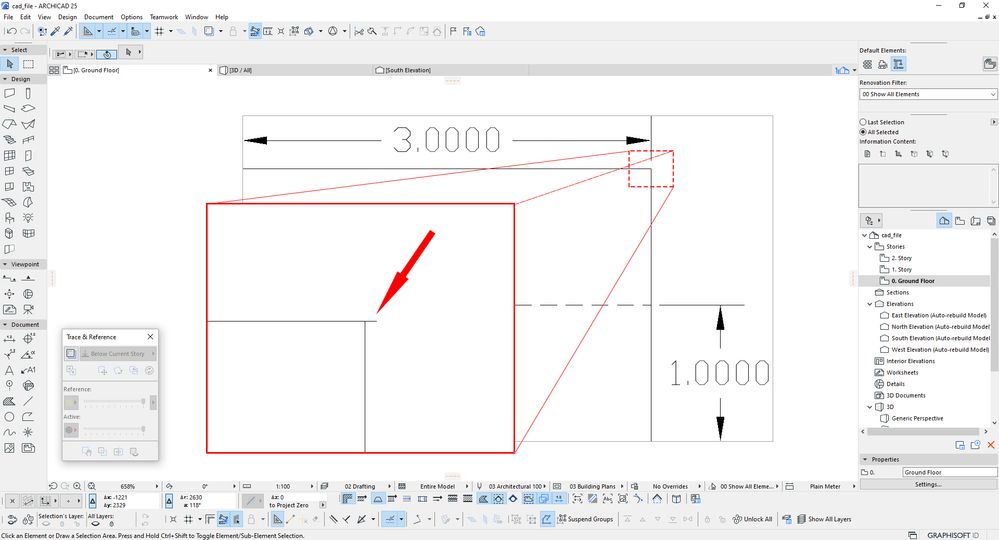The height and width of the screenshot is (540, 999).
Task: Zoom in using the magnifier icon
Action: pos(77,486)
